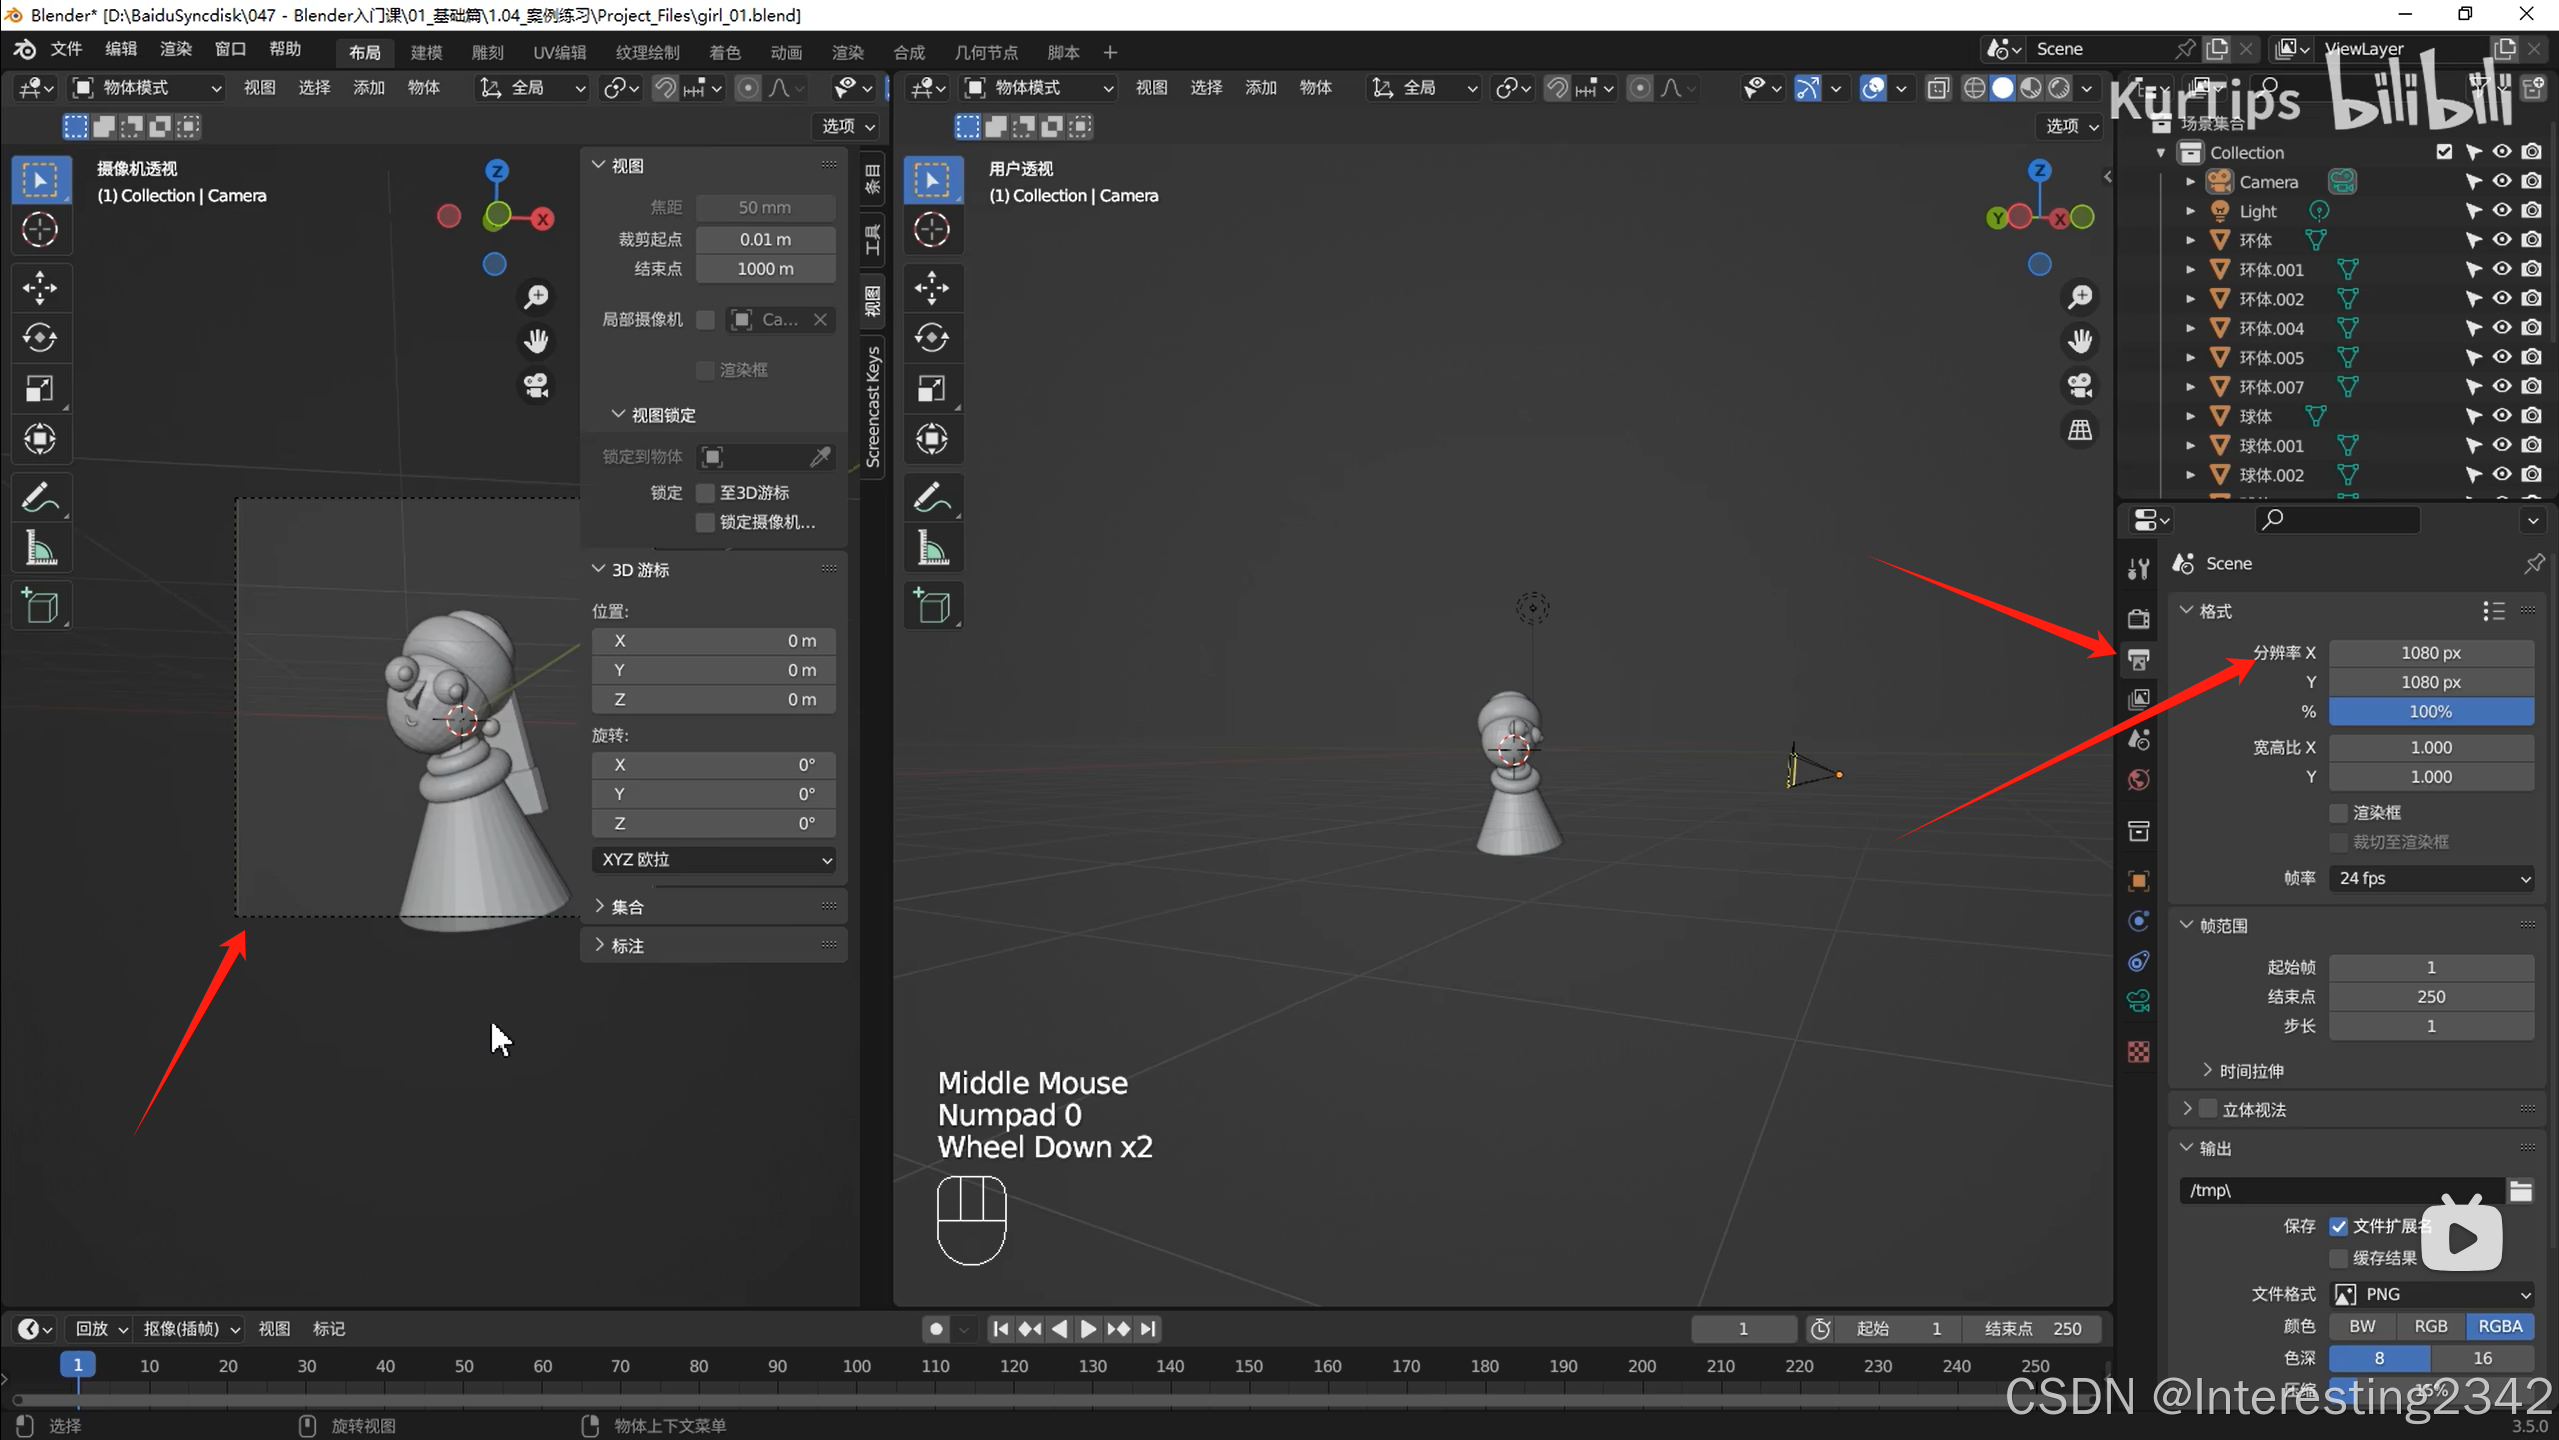Click the resolution percentage 100% slider
2559x1440 pixels.
click(2430, 711)
